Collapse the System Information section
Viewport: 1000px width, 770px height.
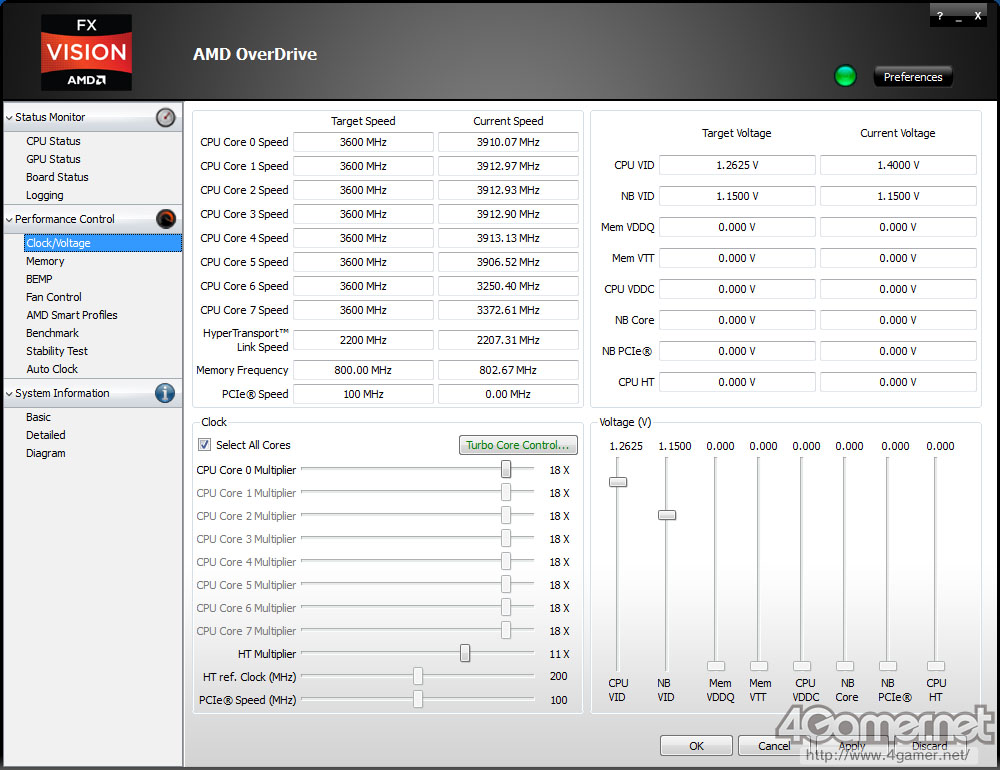(9, 394)
